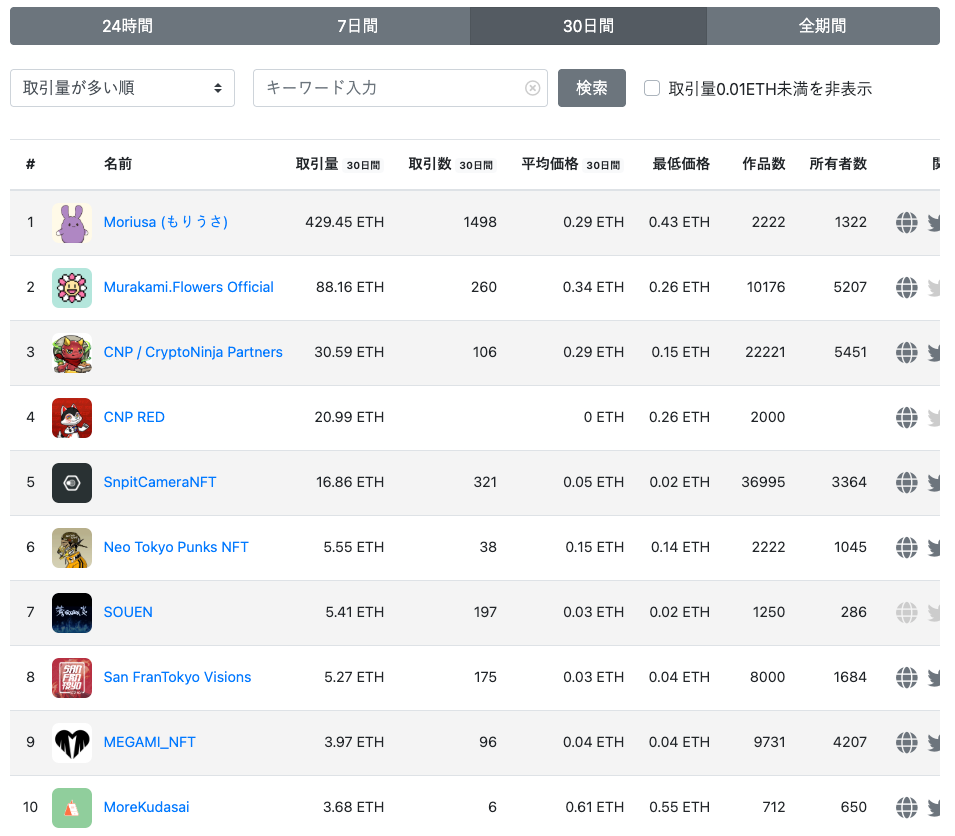This screenshot has height=836, width=955.
Task: Click the MEGAMI_NFT logo thumbnail
Action: pos(72,743)
